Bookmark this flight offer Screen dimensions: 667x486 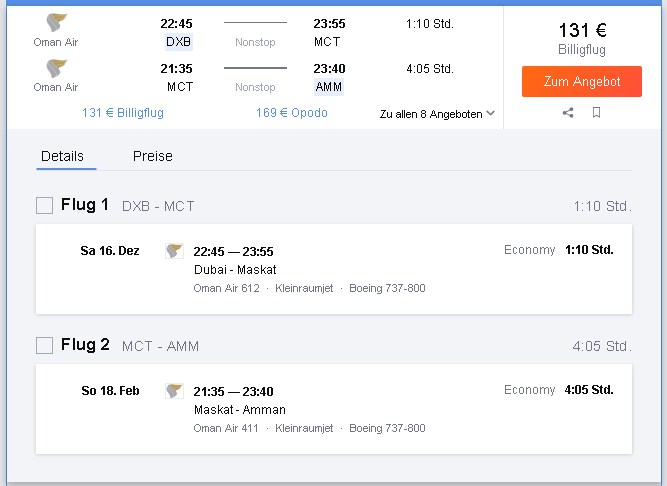point(596,113)
